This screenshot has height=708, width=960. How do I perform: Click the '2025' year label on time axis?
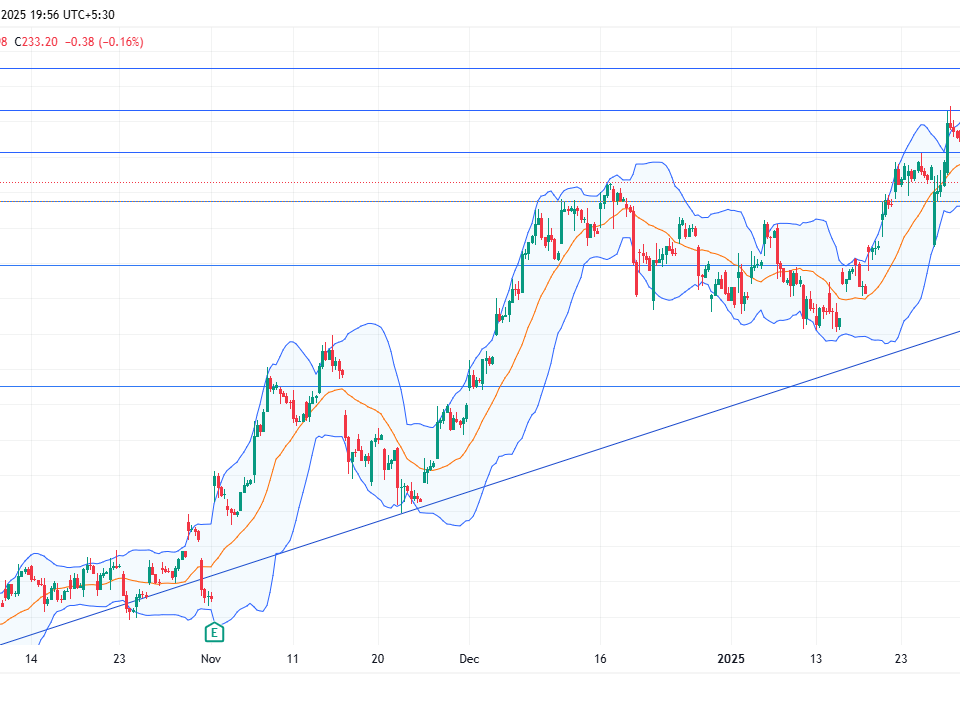(x=731, y=659)
